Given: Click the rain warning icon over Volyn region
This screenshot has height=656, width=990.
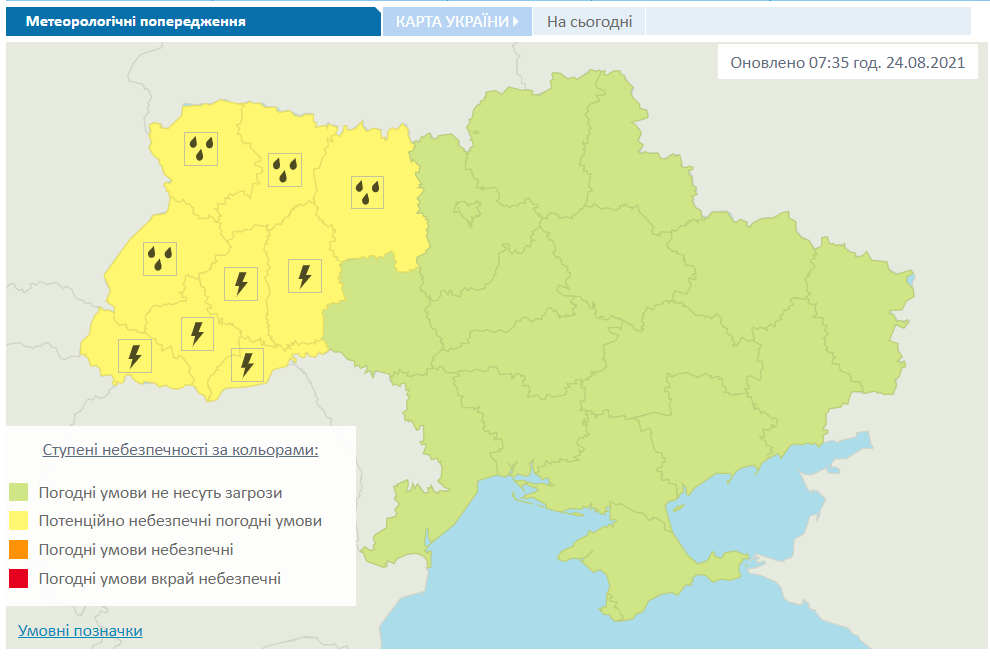Looking at the screenshot, I should coord(200,148).
